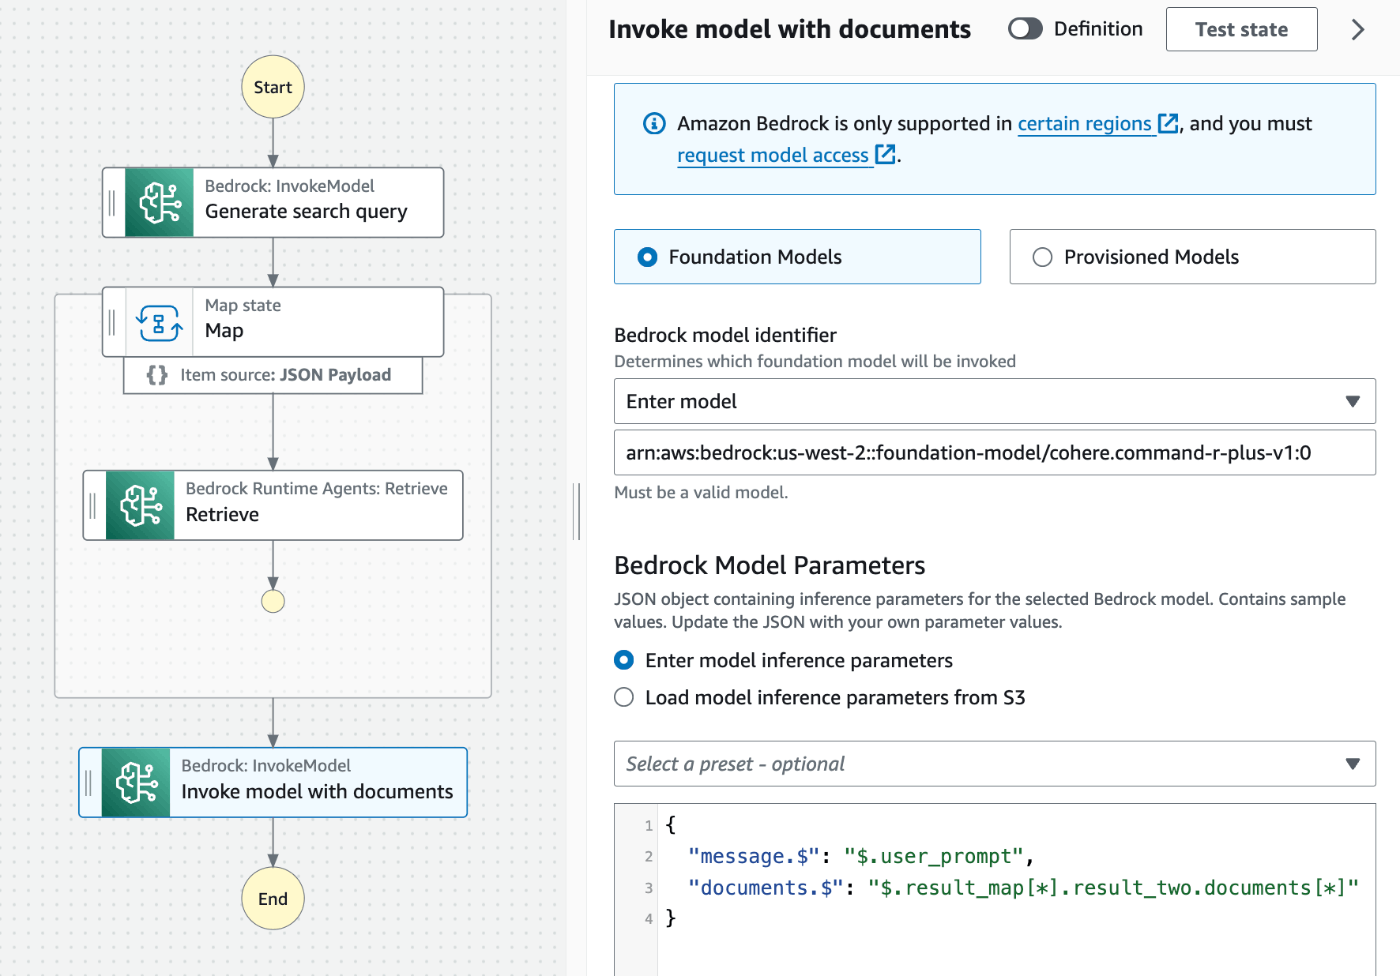1400x976 pixels.
Task: Open the certain regions link
Action: click(1084, 123)
